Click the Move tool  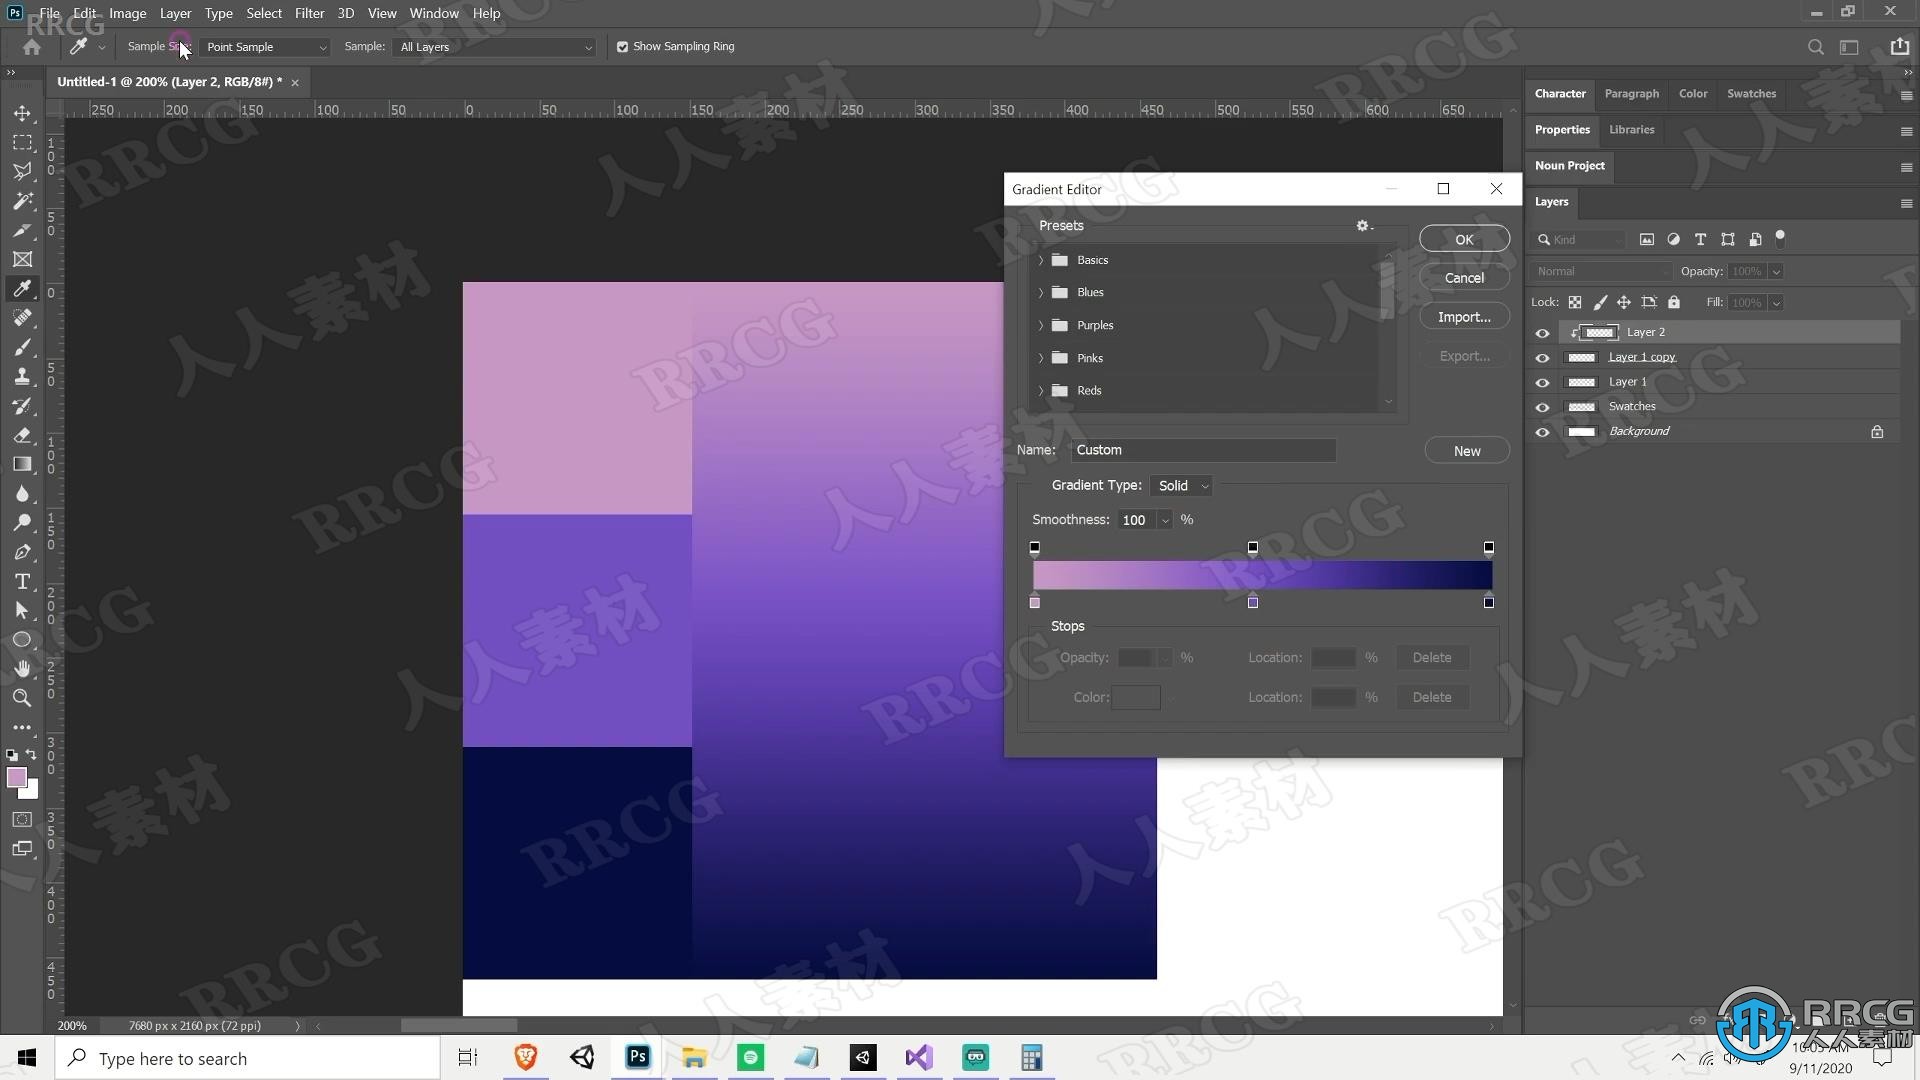22,113
